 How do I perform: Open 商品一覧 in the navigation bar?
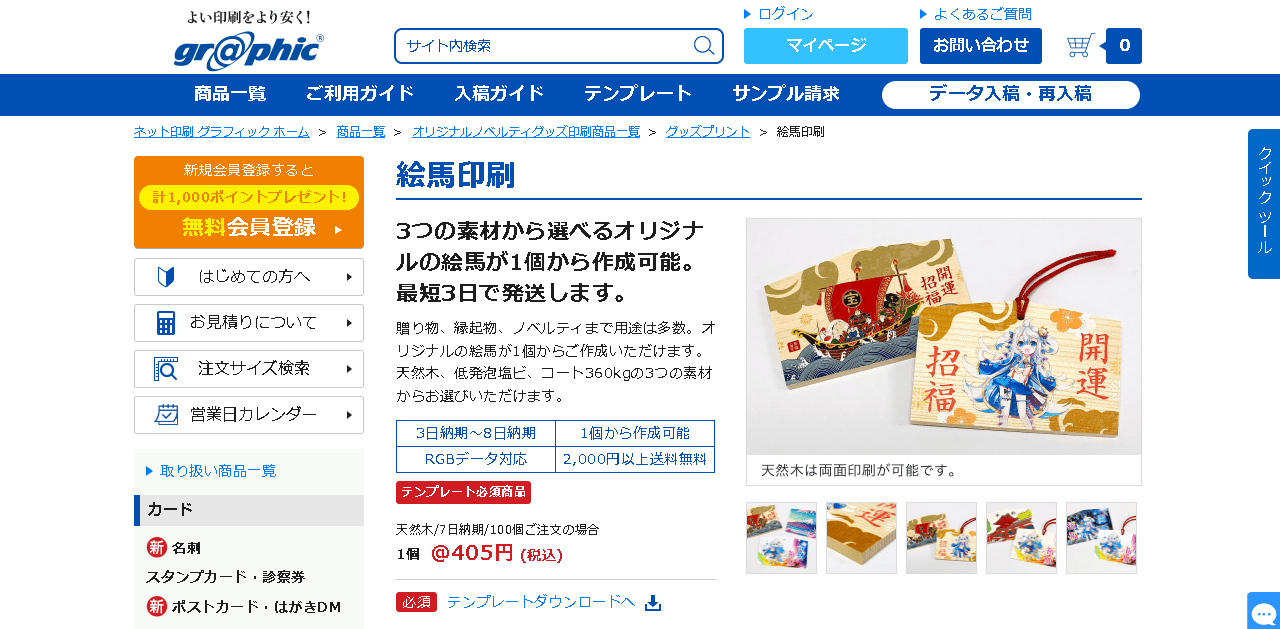(x=230, y=94)
